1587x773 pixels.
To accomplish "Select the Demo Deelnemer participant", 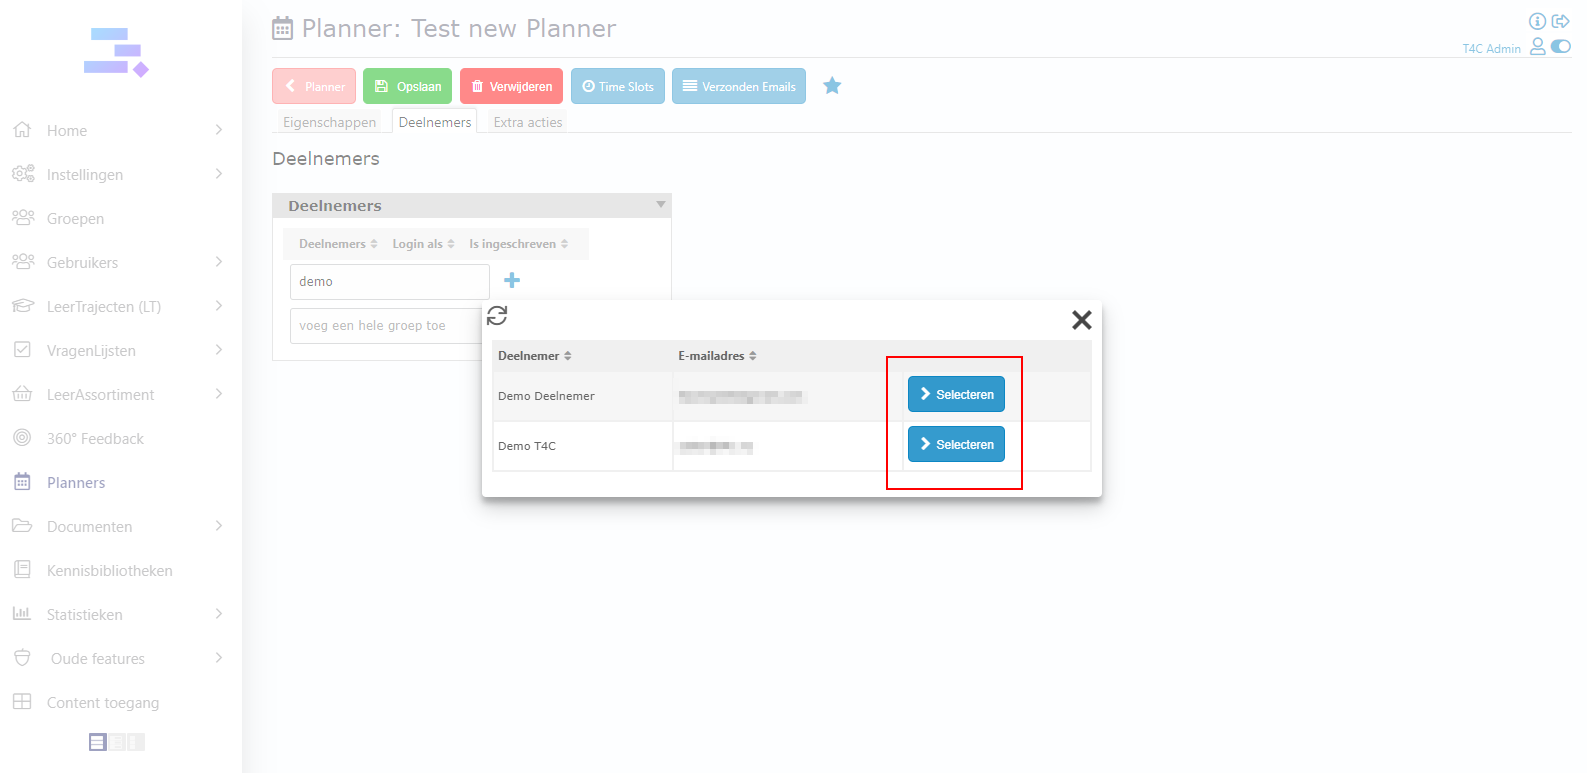I will pos(956,395).
